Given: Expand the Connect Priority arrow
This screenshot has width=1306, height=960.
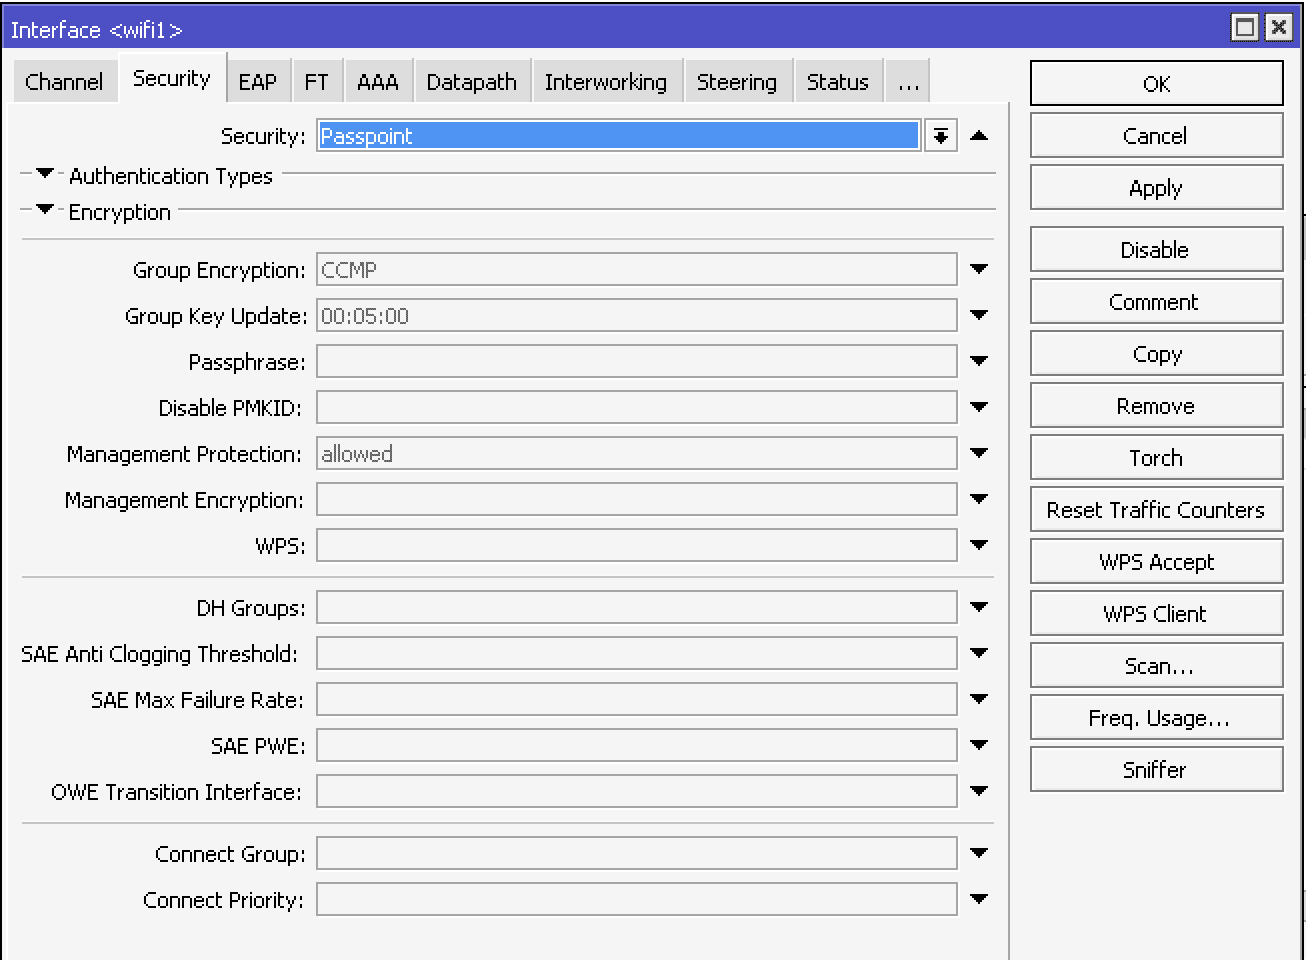Looking at the screenshot, I should [979, 899].
